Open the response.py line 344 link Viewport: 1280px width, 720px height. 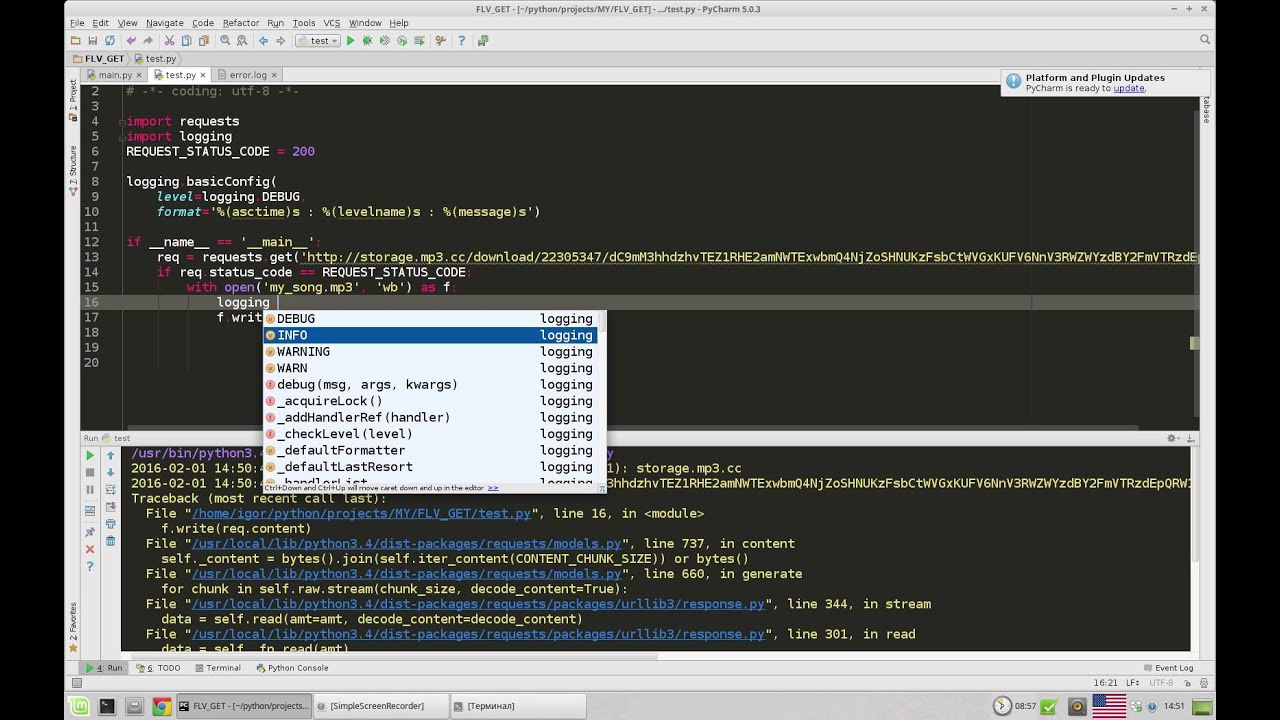[x=478, y=604]
